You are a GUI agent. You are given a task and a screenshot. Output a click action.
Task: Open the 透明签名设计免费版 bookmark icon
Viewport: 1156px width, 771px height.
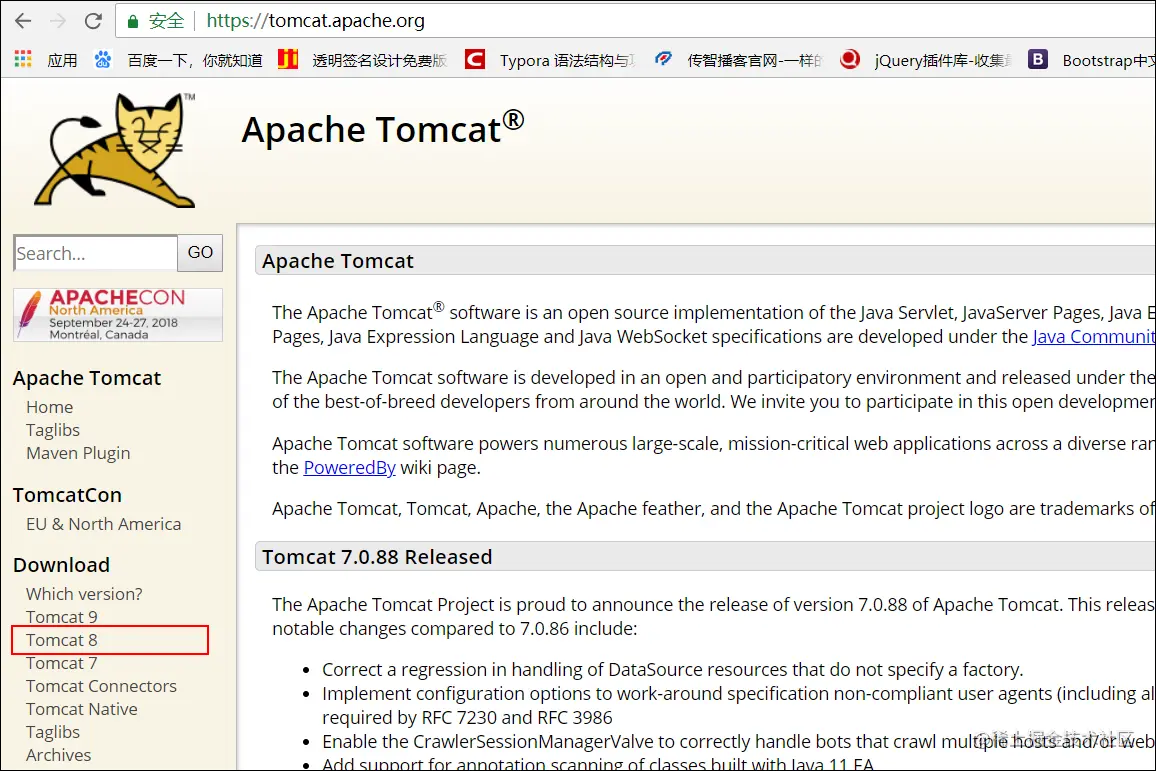(x=288, y=59)
